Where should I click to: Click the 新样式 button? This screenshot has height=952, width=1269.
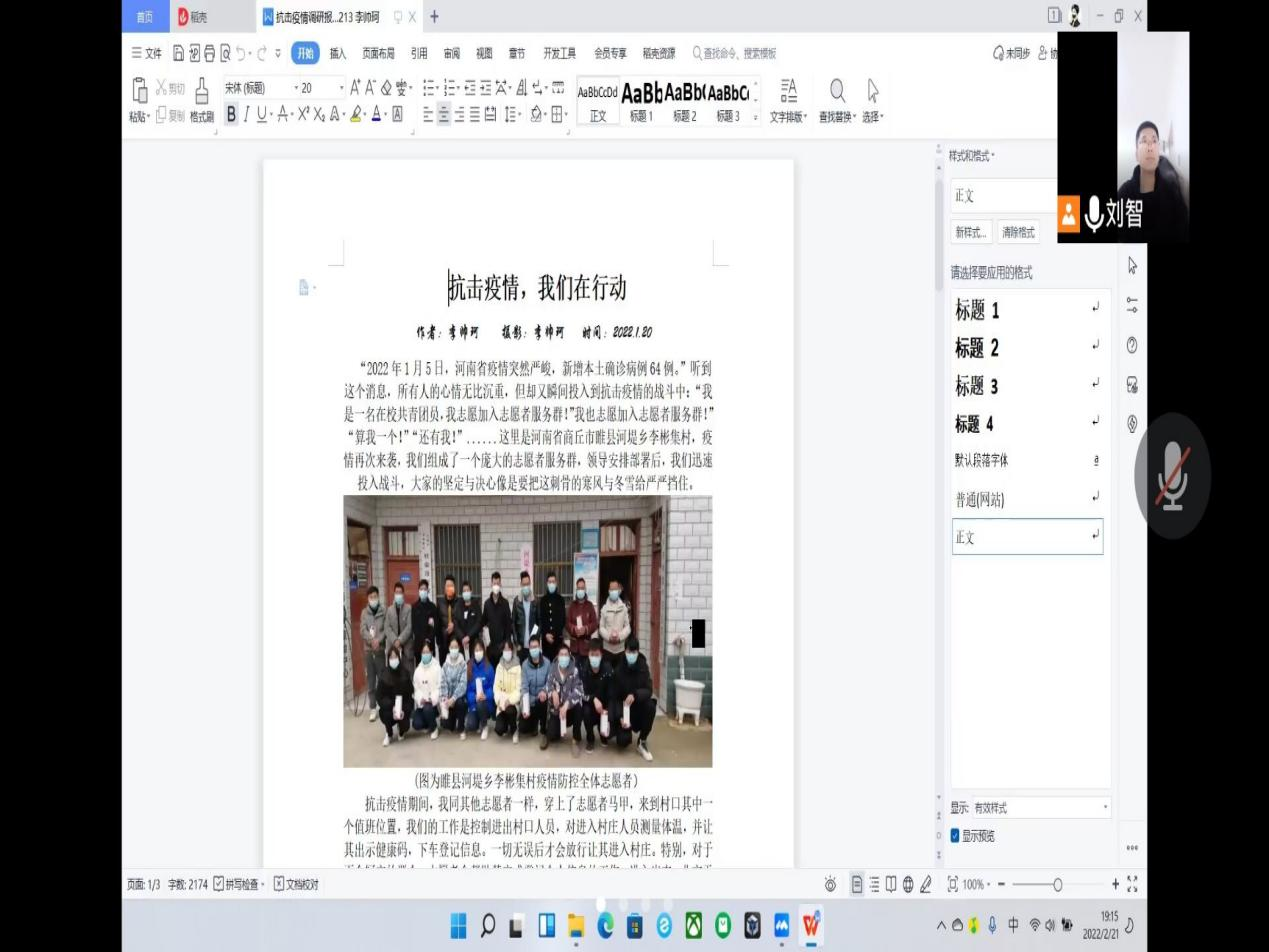(970, 232)
